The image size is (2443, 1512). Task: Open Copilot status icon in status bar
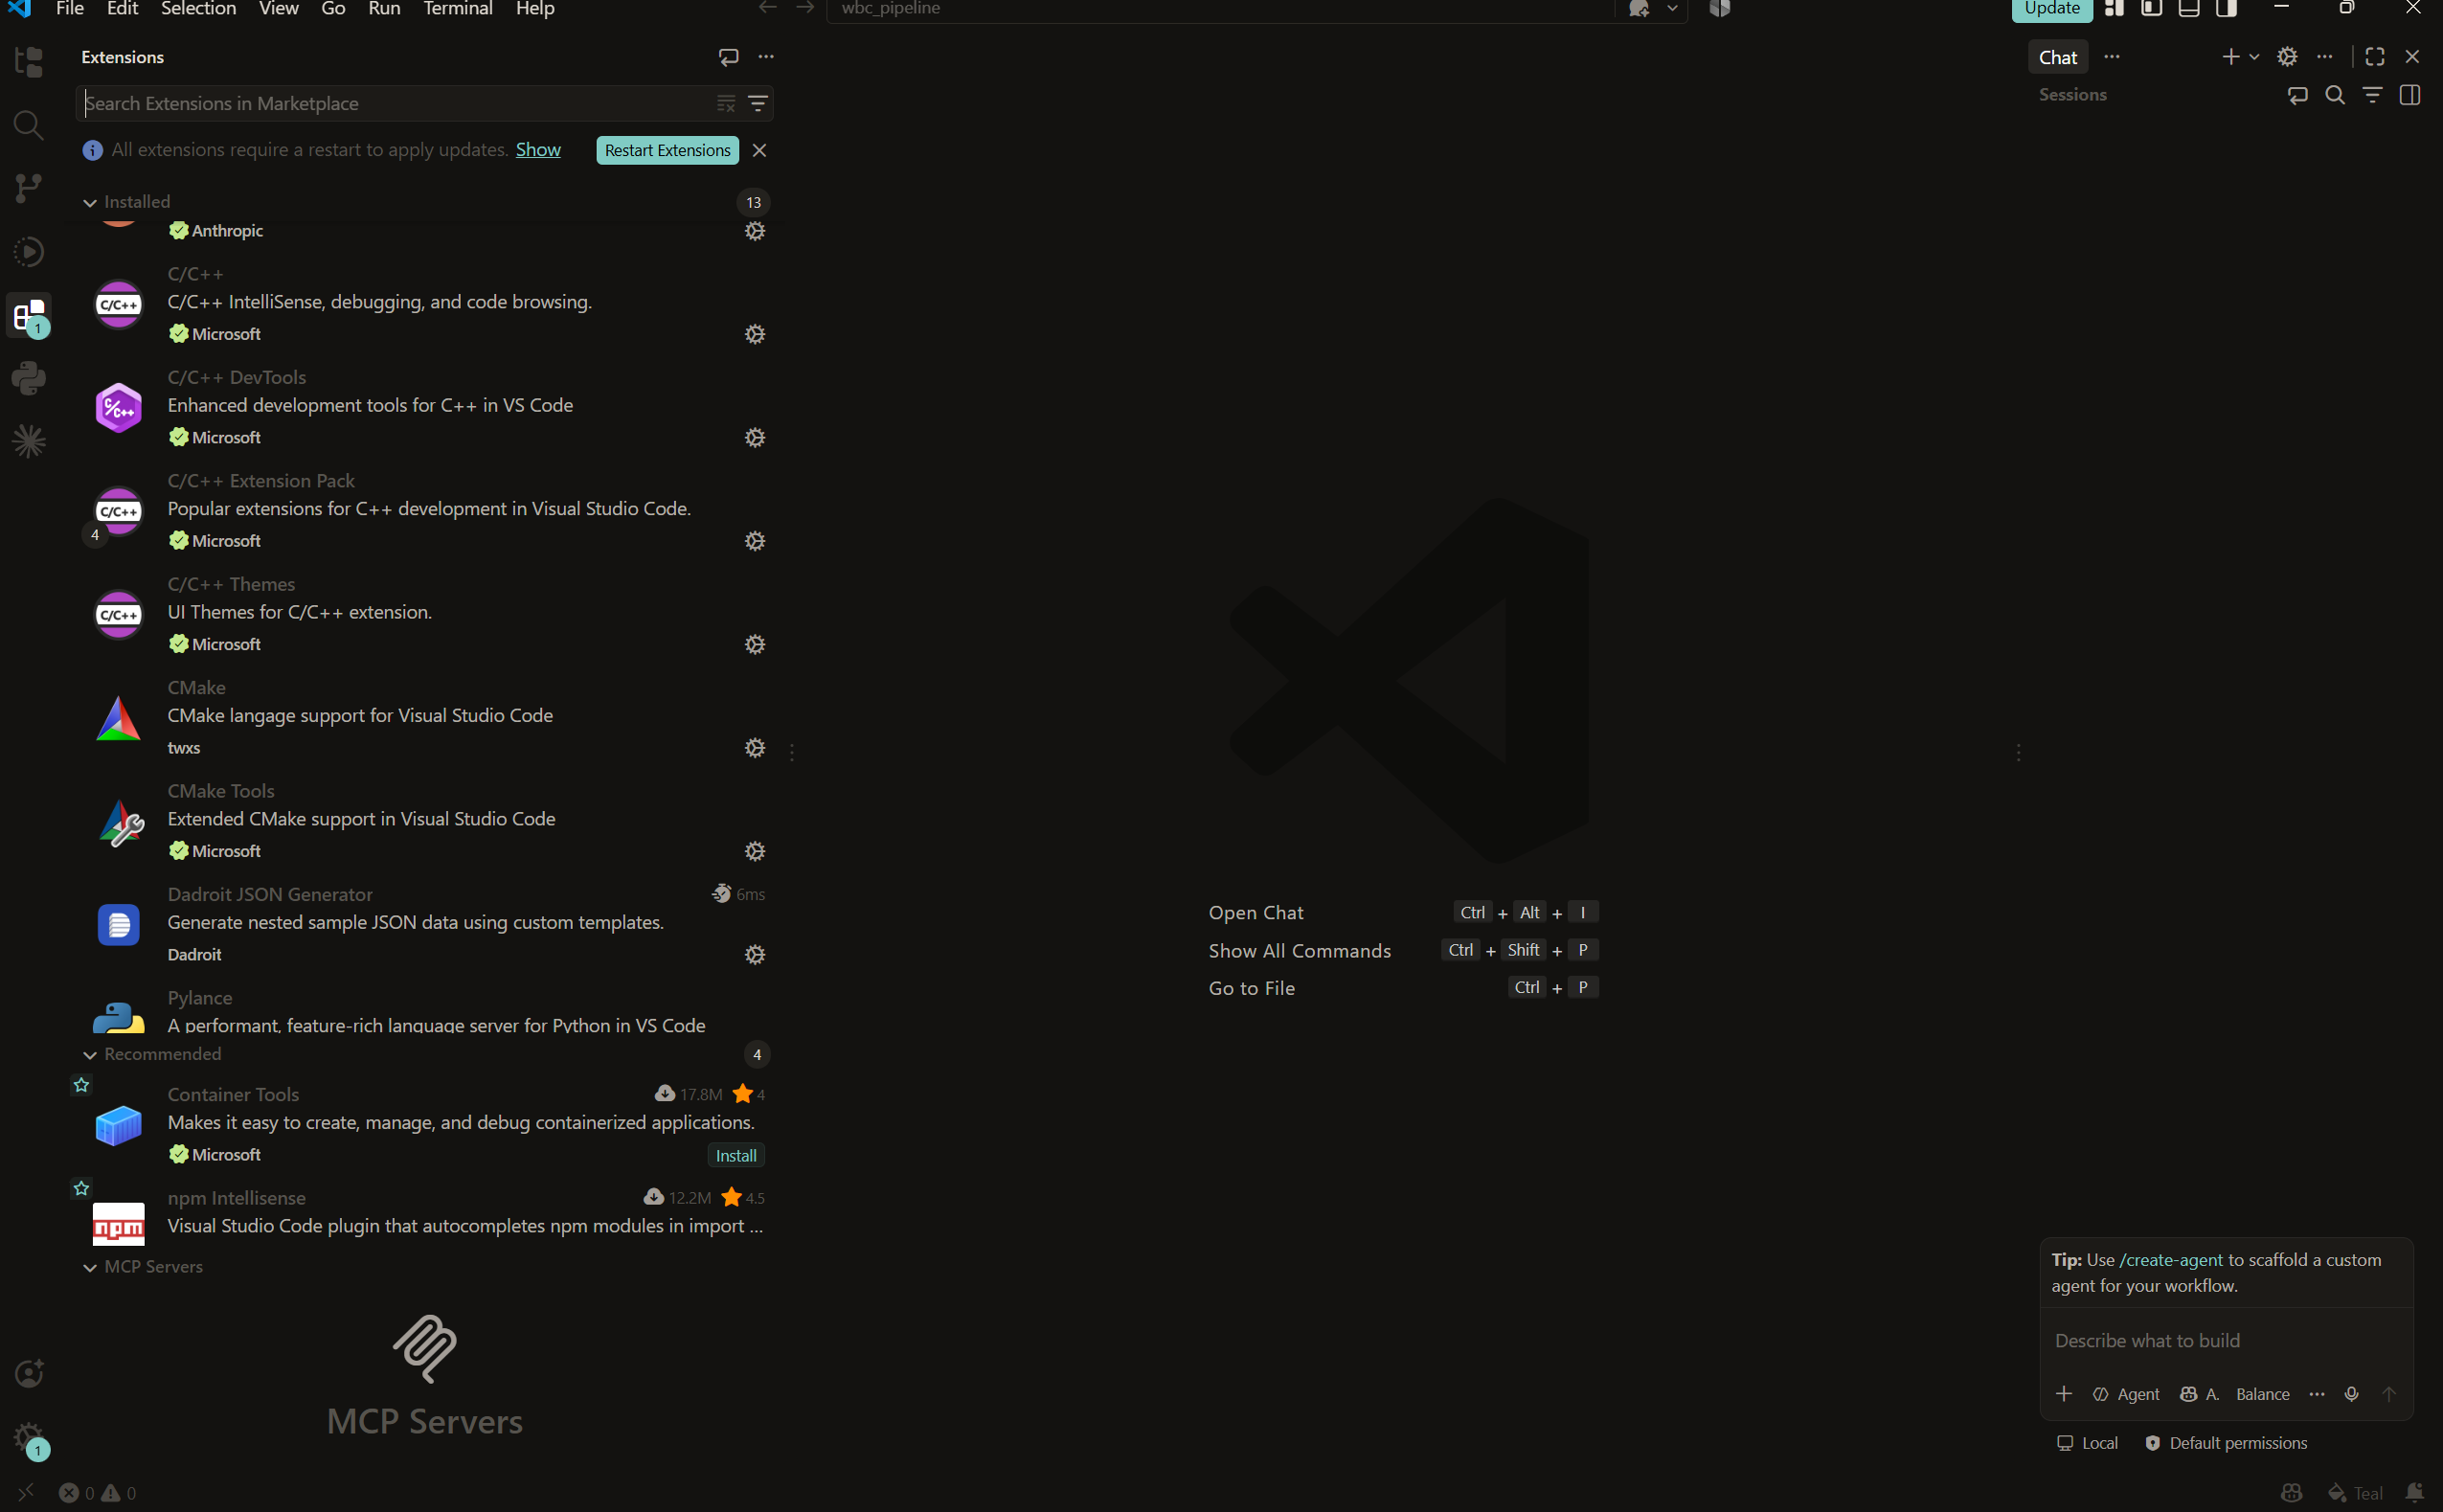tap(2292, 1493)
